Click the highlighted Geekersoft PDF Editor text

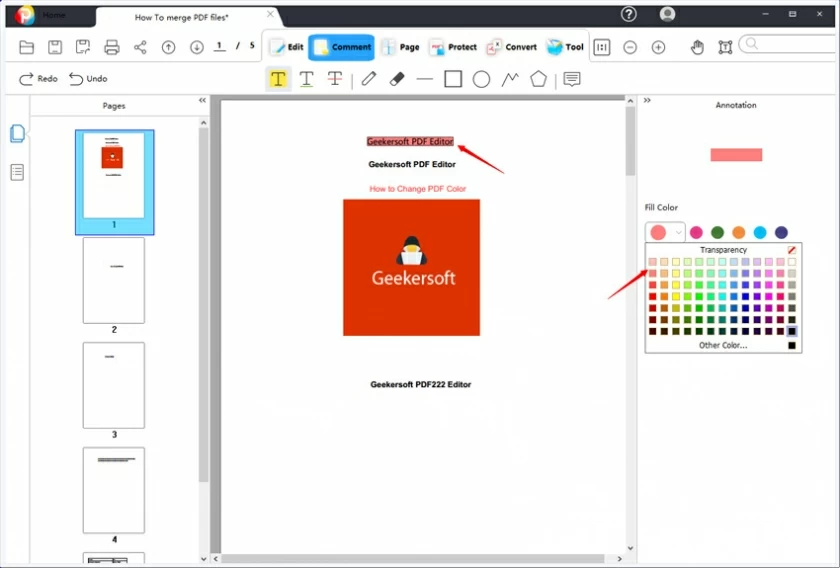pyautogui.click(x=410, y=141)
